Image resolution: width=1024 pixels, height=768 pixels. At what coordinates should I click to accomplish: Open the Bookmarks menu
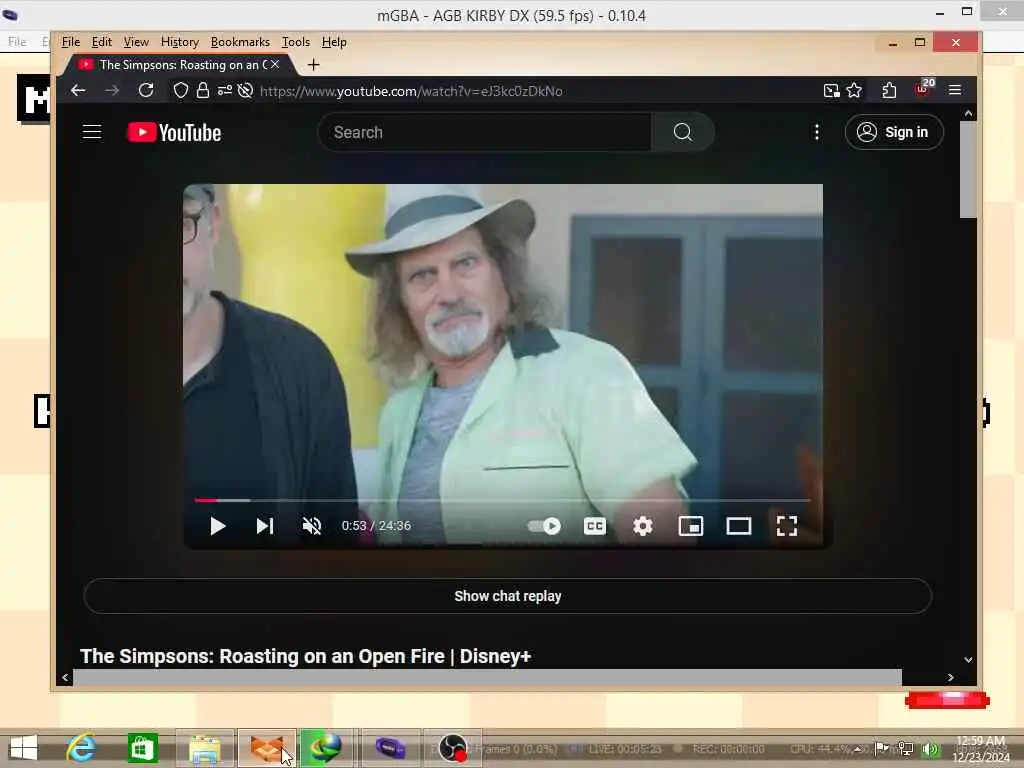[240, 42]
